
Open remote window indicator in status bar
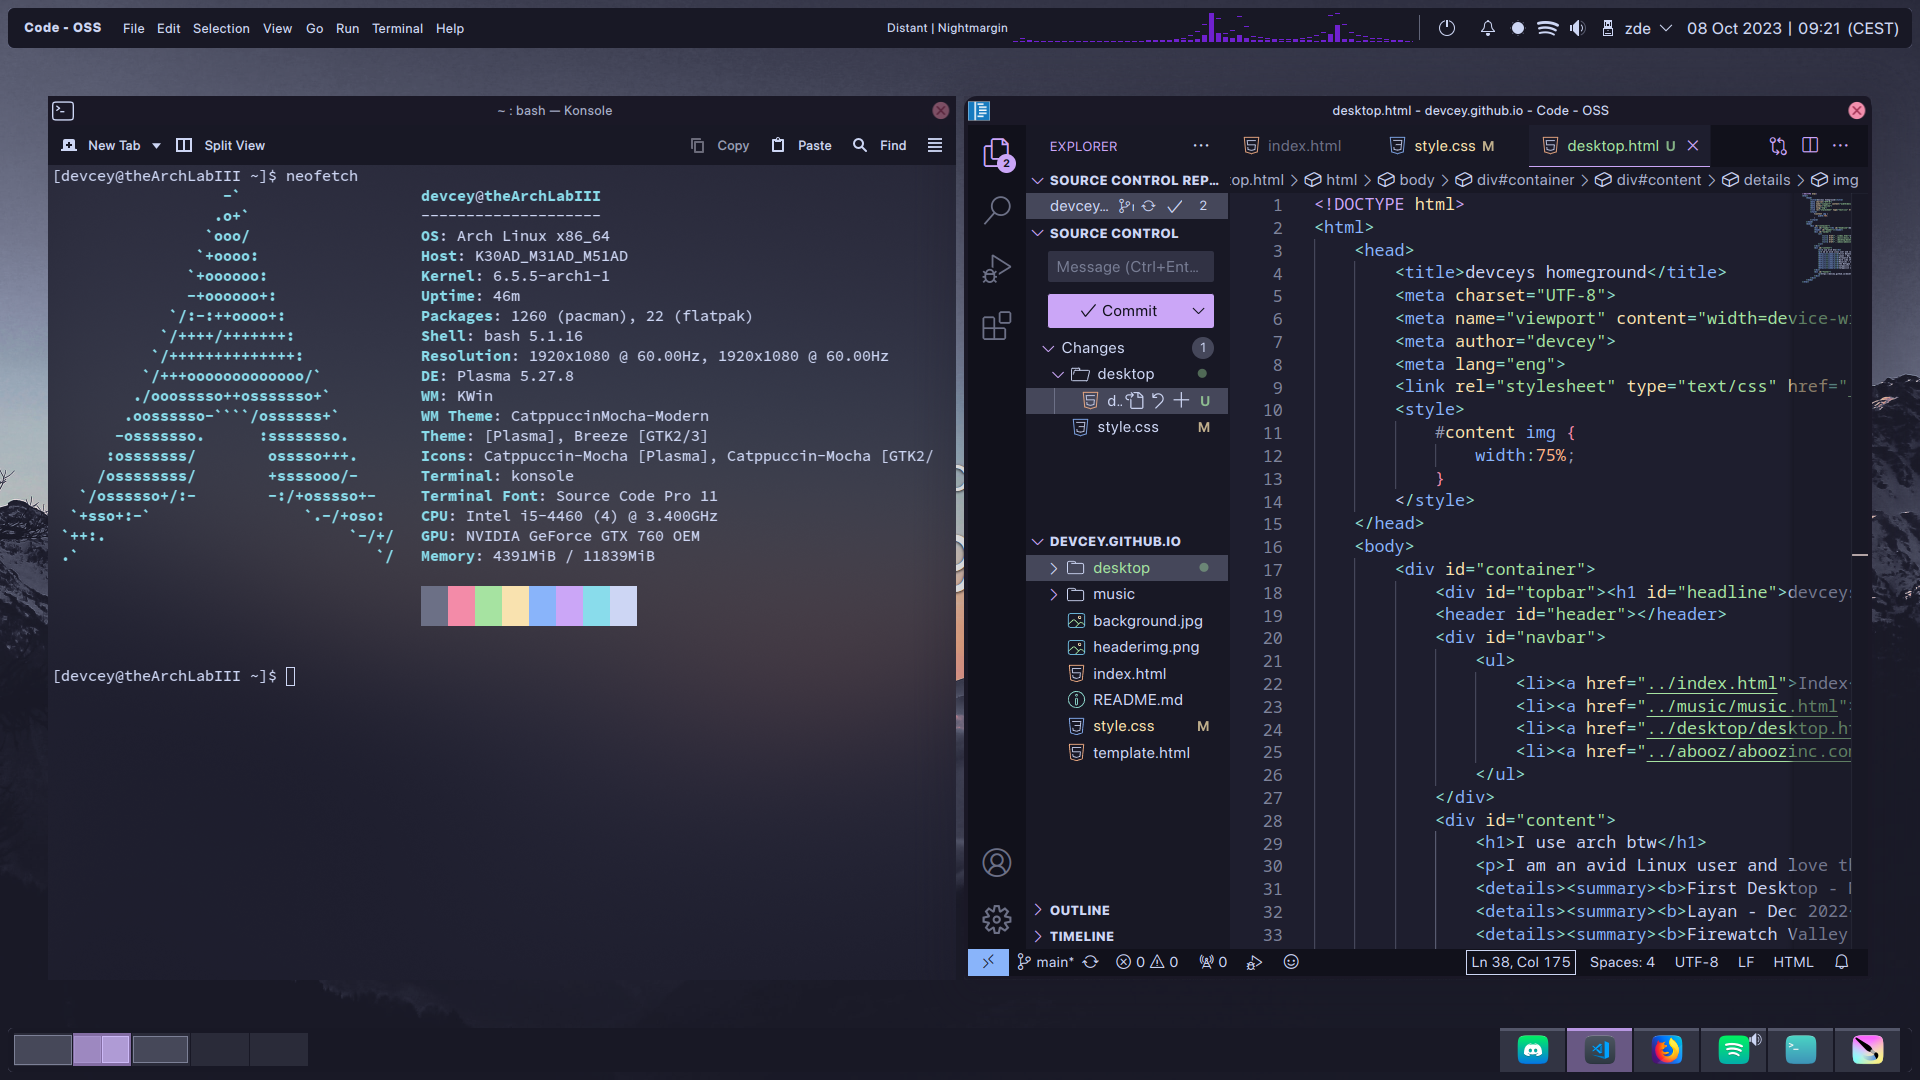[x=988, y=962]
